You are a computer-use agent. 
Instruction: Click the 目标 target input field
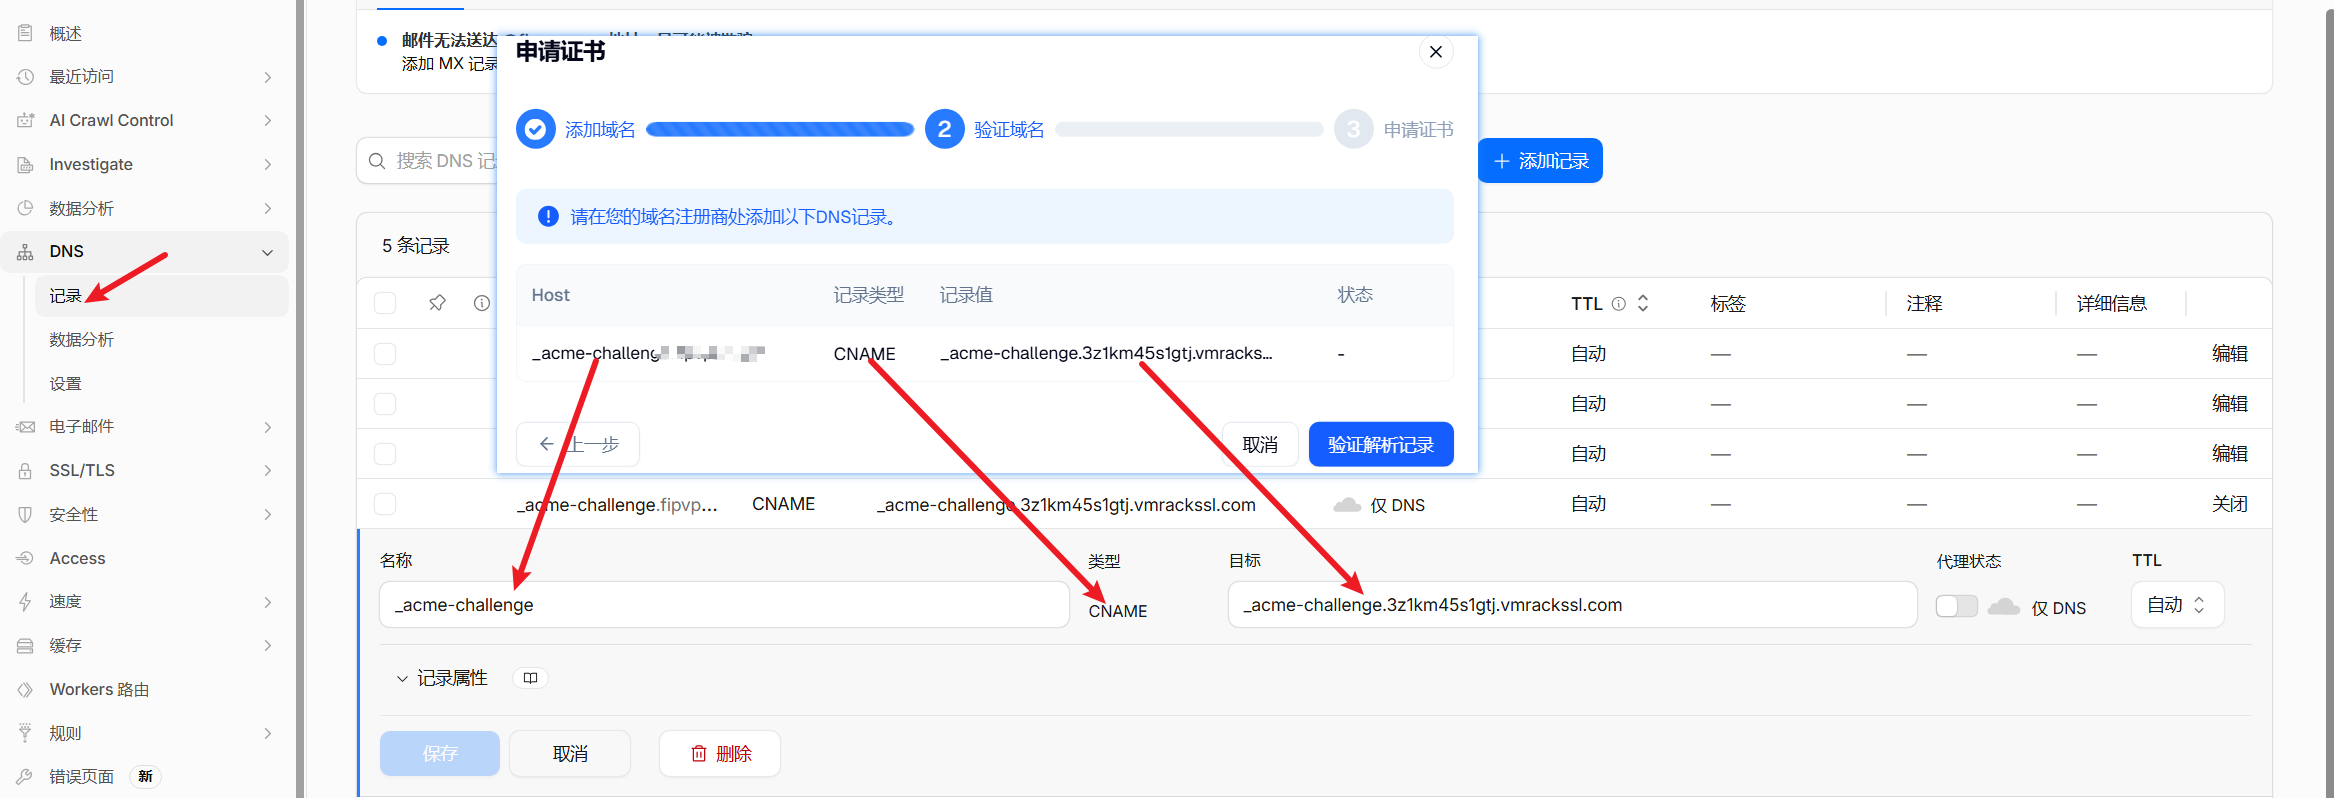tap(1572, 605)
